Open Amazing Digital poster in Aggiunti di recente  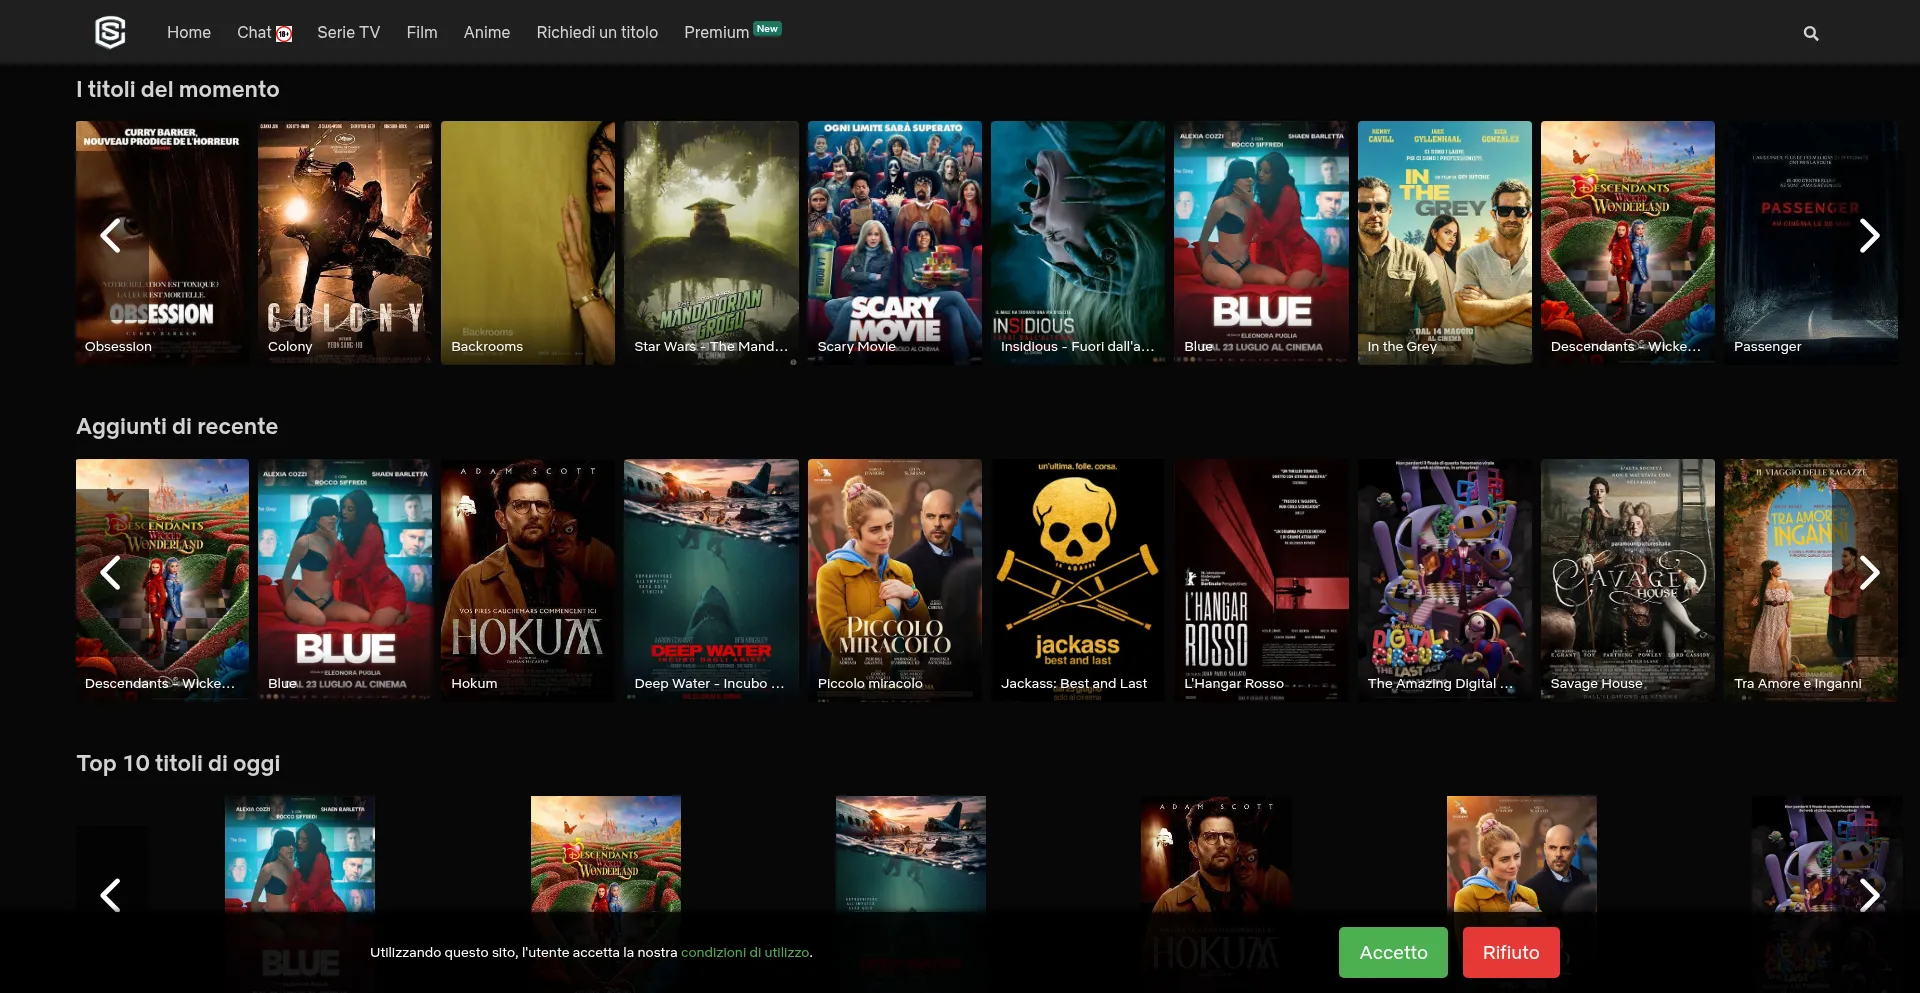click(1445, 580)
